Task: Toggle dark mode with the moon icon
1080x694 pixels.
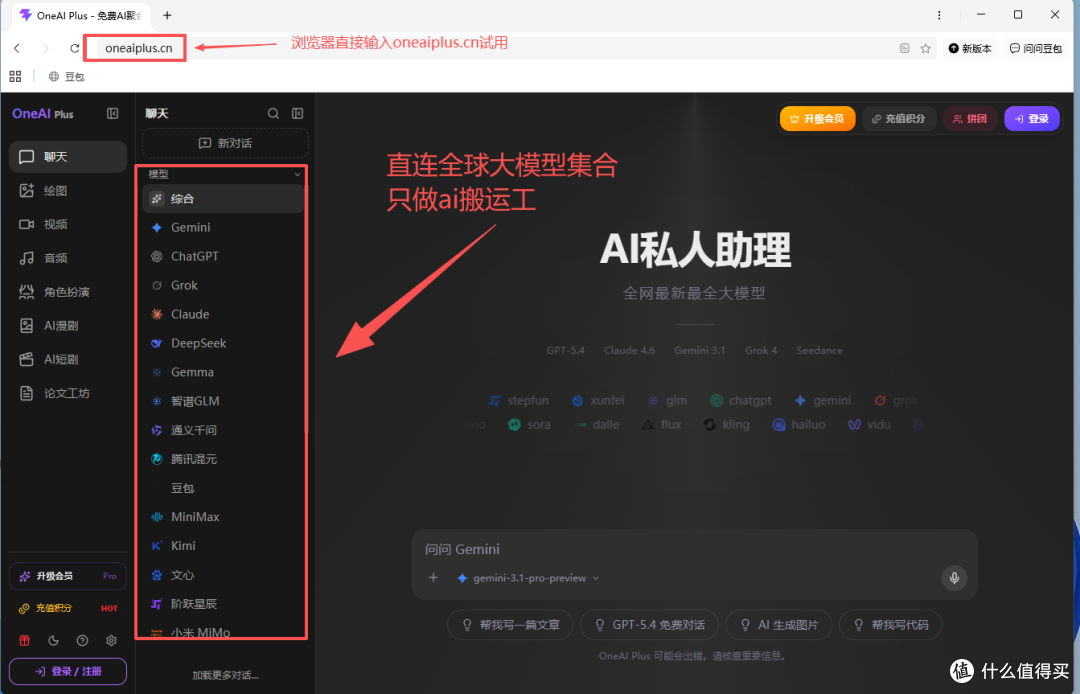Action: click(53, 640)
